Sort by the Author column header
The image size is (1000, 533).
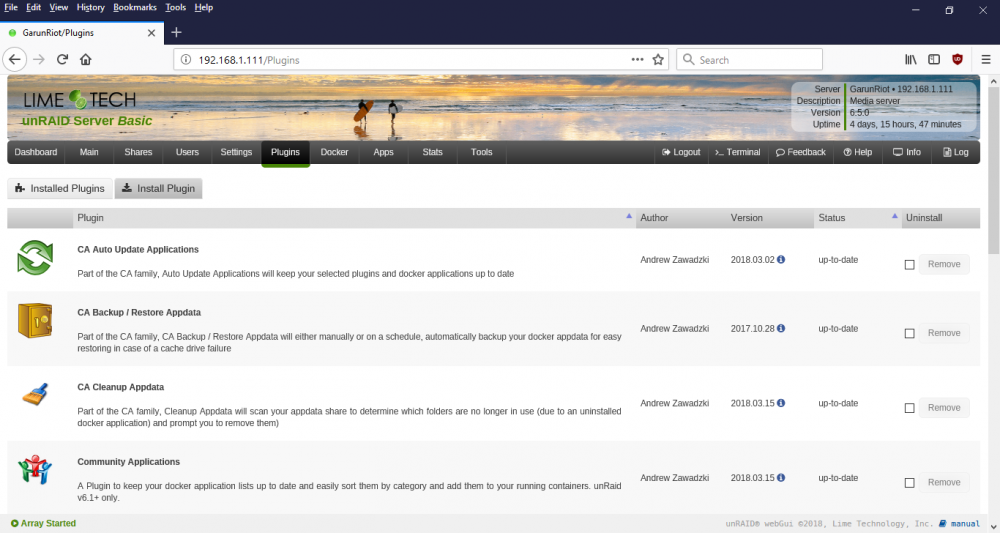pos(681,218)
